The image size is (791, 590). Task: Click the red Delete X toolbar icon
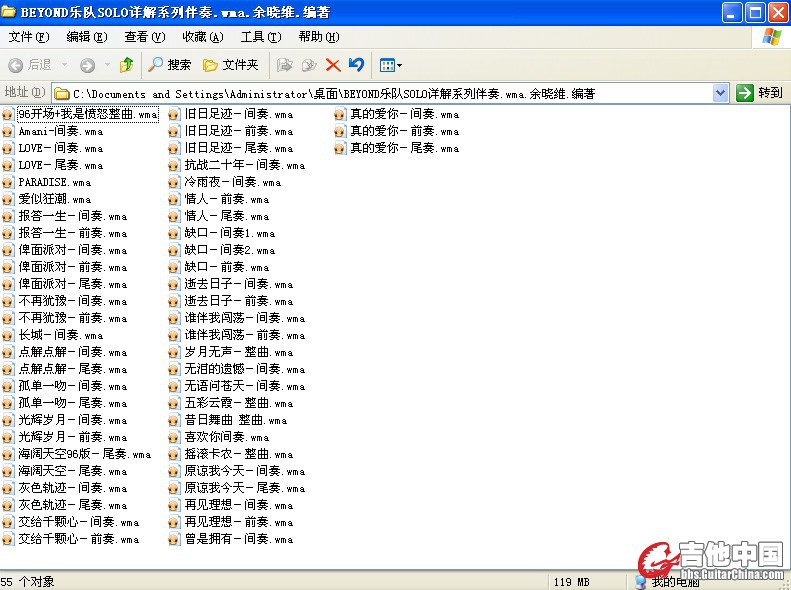[x=333, y=65]
